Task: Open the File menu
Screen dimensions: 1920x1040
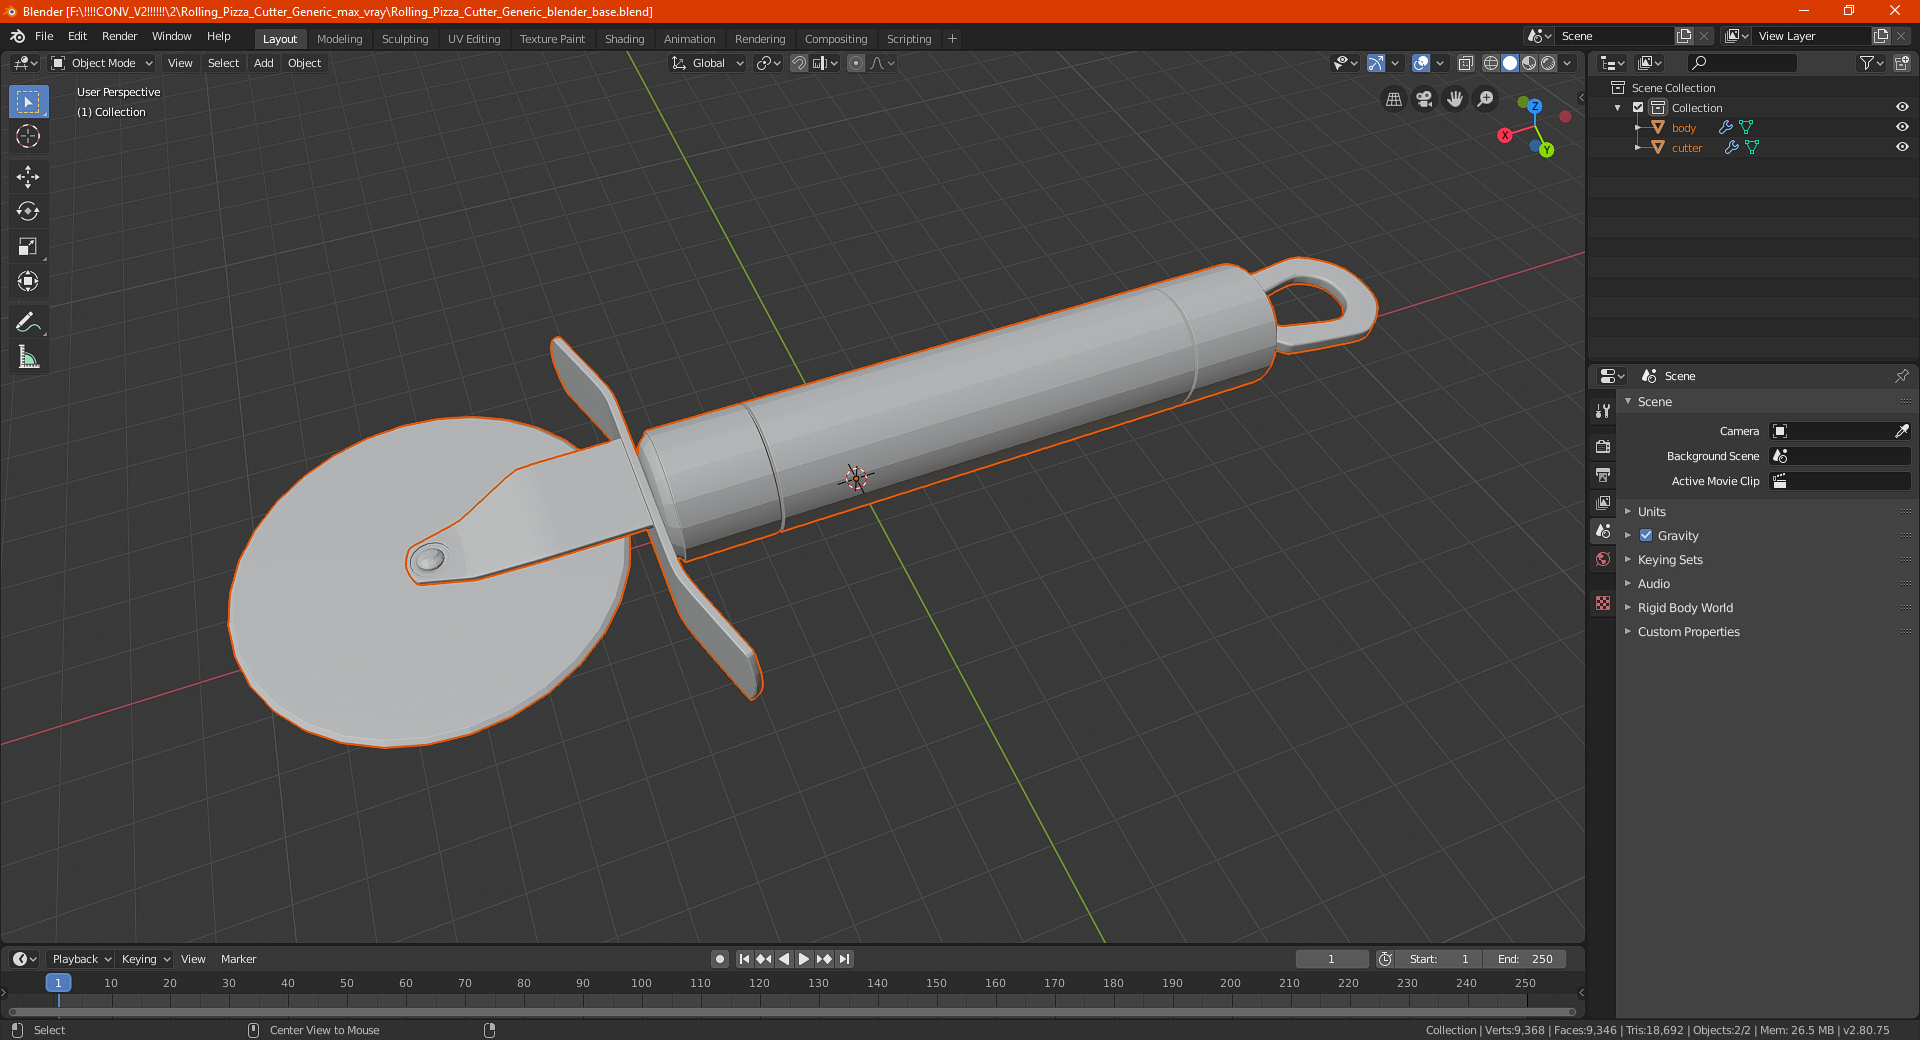Action: (x=44, y=36)
